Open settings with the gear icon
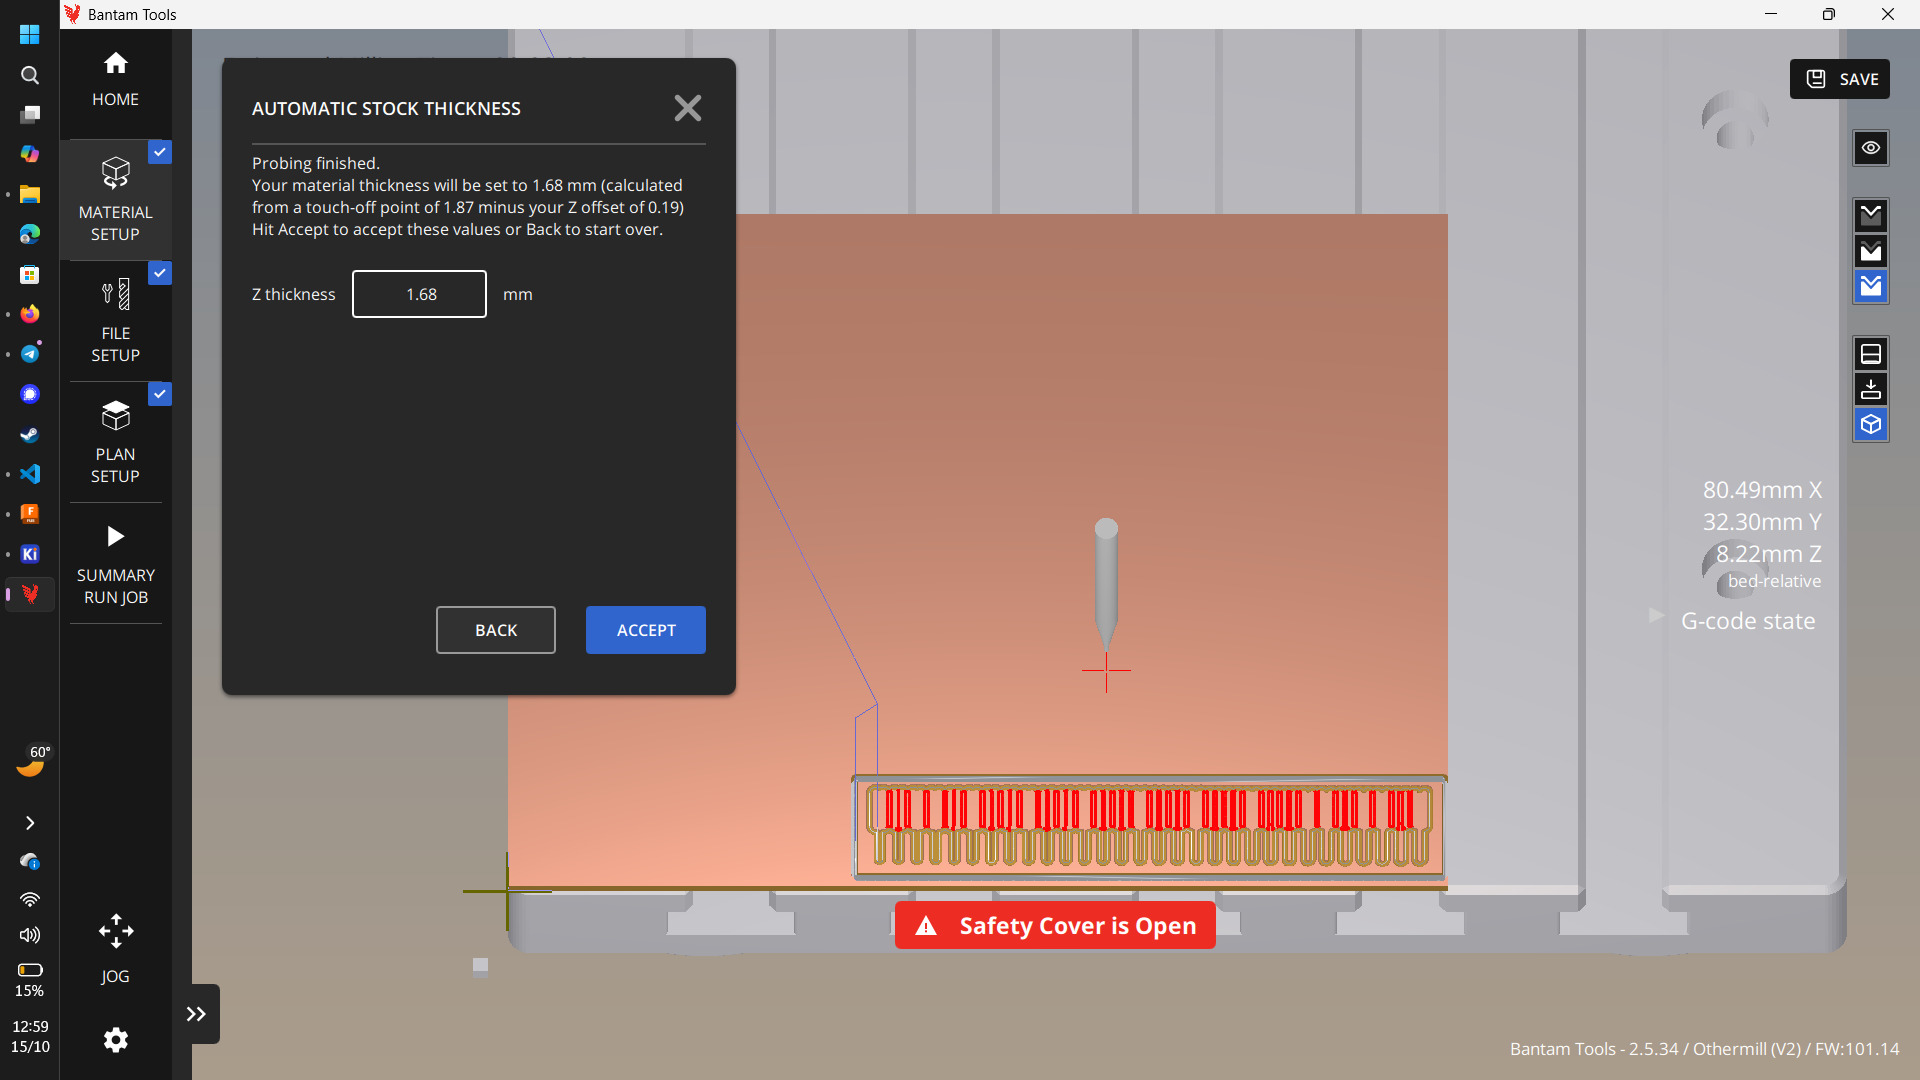Image resolution: width=1920 pixels, height=1080 pixels. click(115, 1040)
